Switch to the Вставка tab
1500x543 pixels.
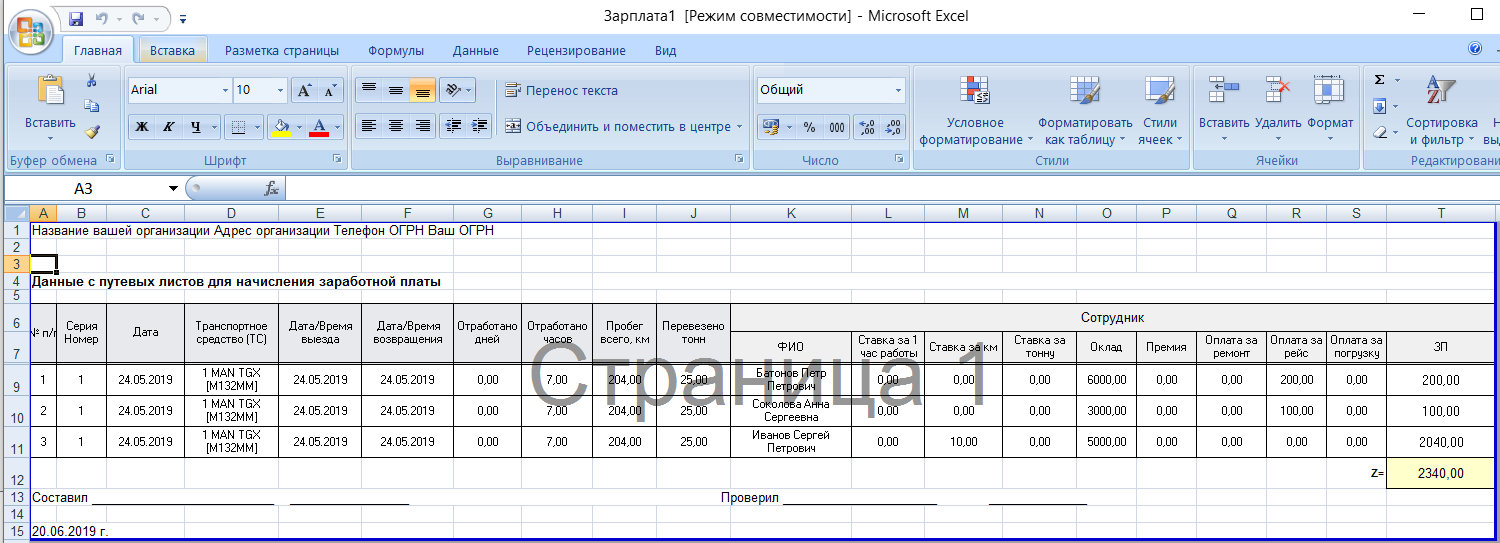[172, 50]
